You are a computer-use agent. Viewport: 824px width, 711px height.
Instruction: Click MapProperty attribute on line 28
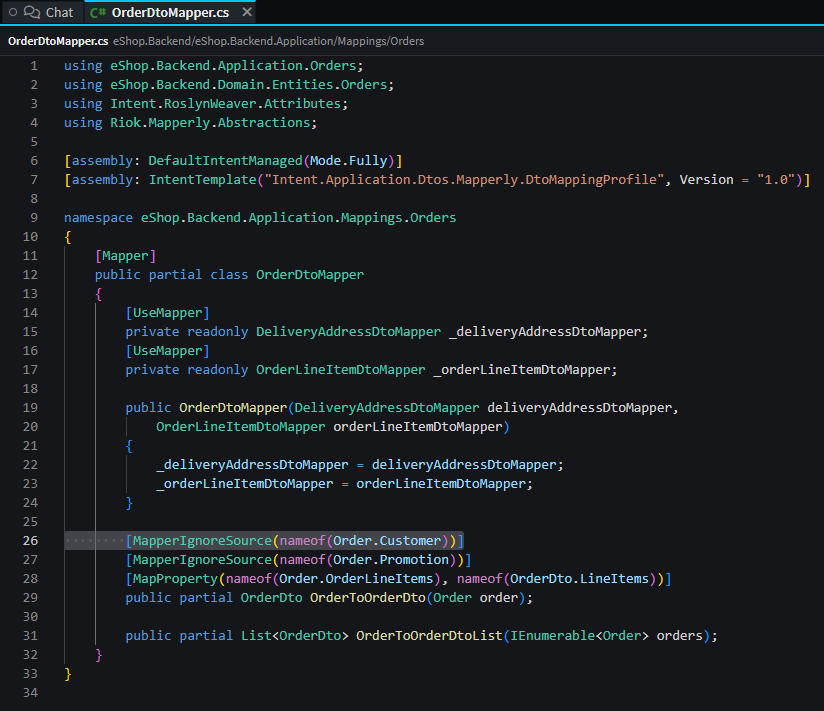[x=175, y=579]
